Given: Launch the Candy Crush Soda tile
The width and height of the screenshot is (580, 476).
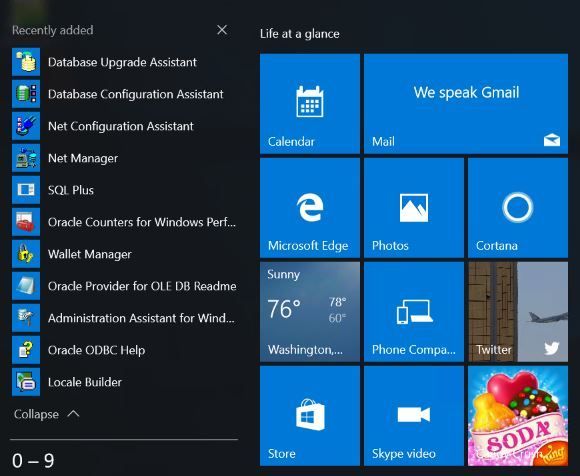Looking at the screenshot, I should (x=518, y=416).
